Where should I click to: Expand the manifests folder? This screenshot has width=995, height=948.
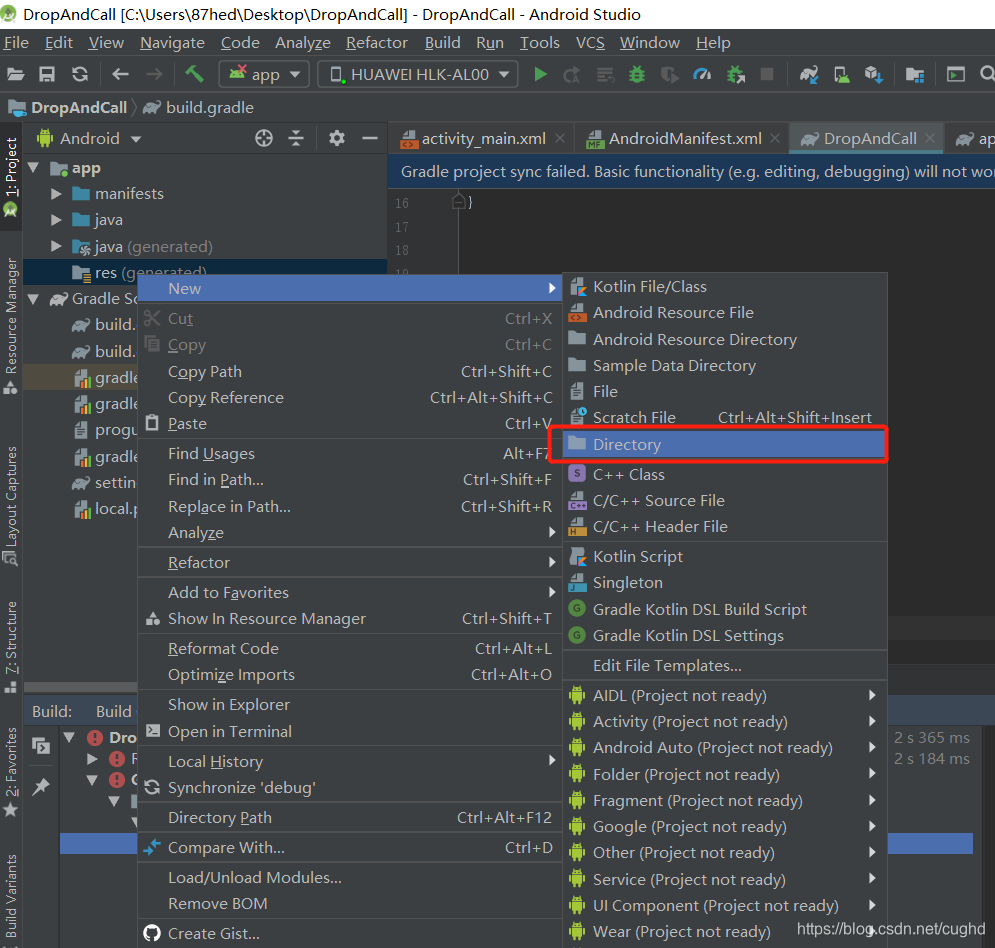tap(56, 194)
